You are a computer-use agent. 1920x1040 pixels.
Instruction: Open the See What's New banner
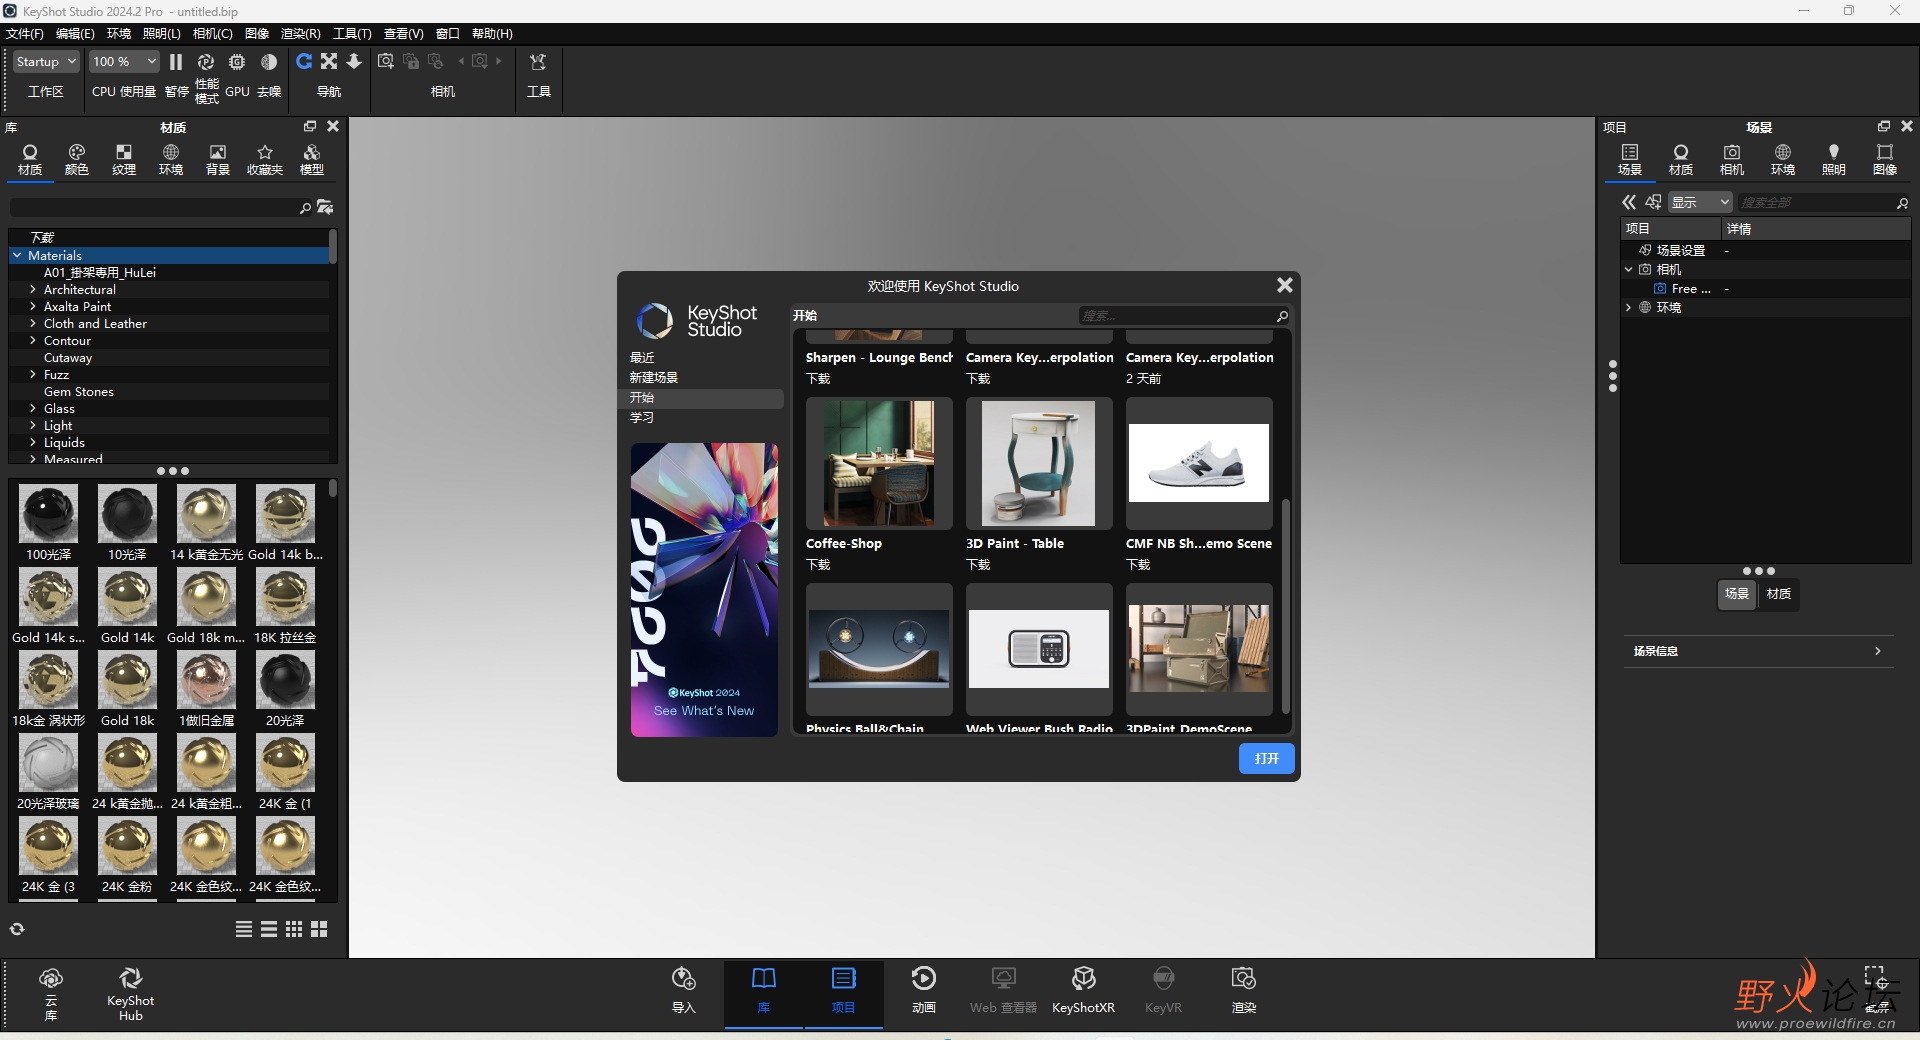704,590
